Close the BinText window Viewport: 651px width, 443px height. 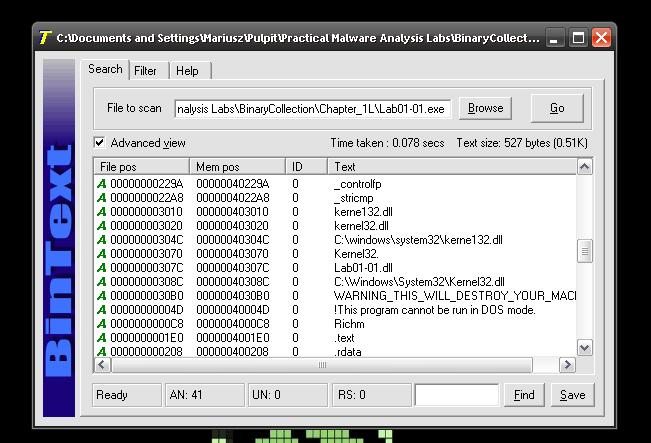point(601,38)
